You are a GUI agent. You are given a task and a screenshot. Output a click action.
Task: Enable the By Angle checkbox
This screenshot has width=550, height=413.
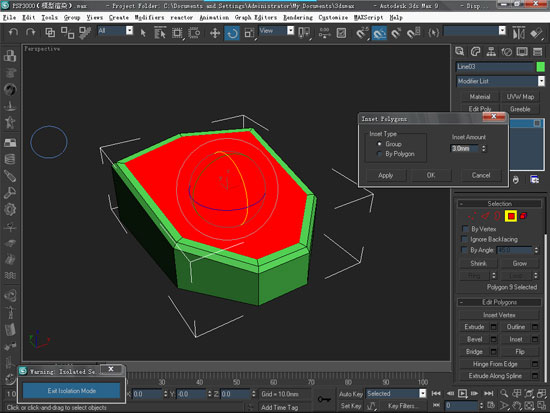465,250
